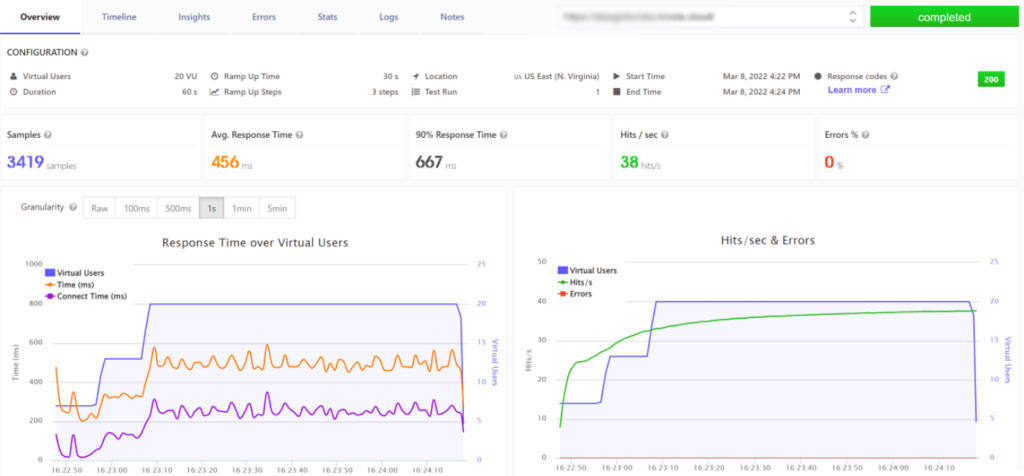Viewport: 1024px width, 476px height.
Task: Click the Avg. Response Time help icon
Action: [x=299, y=135]
